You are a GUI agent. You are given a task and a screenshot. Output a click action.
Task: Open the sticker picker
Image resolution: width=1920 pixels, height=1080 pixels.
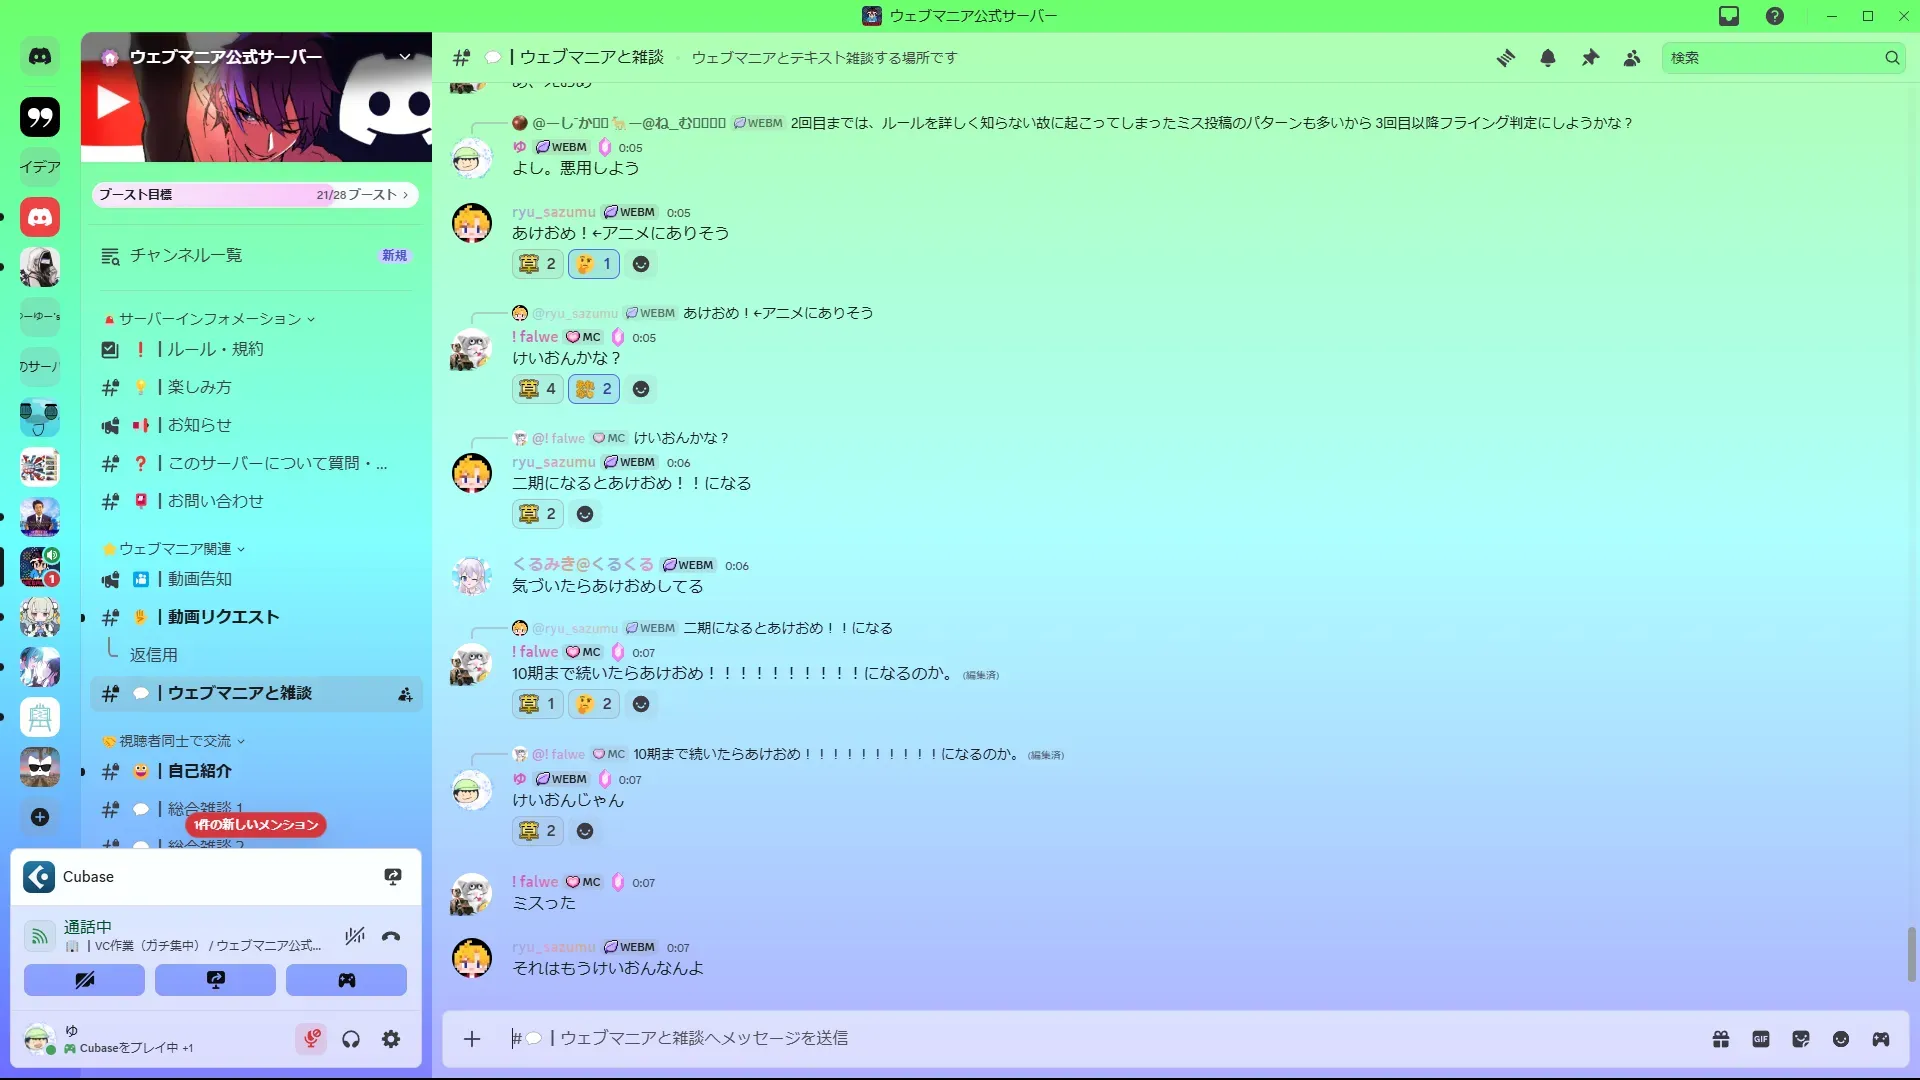click(x=1801, y=1039)
